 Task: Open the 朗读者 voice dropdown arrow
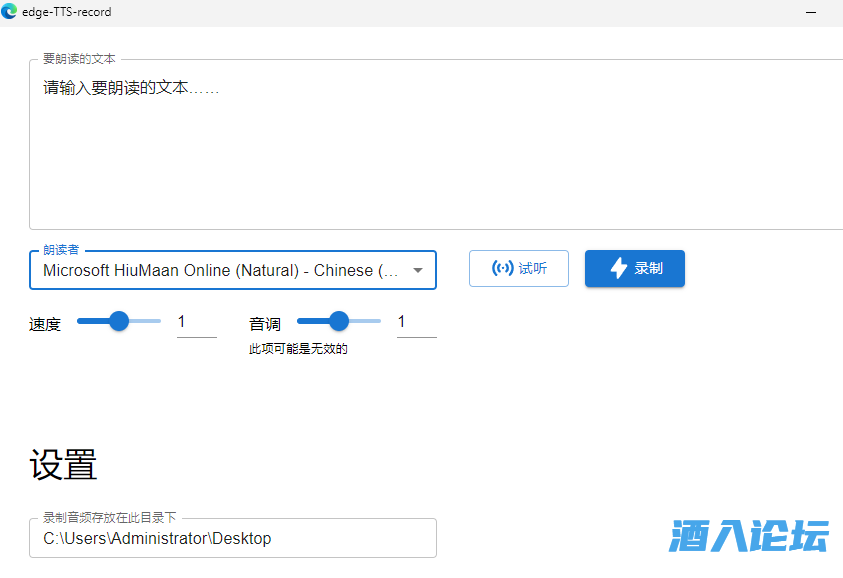click(418, 270)
